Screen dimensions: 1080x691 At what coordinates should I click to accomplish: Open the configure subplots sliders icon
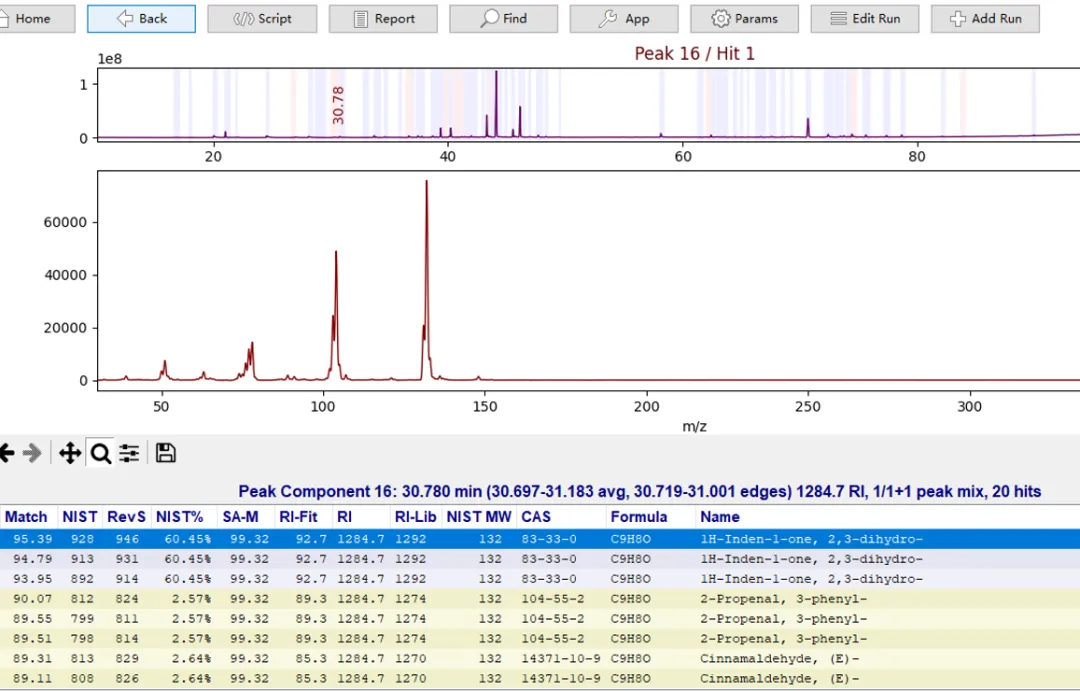(129, 453)
